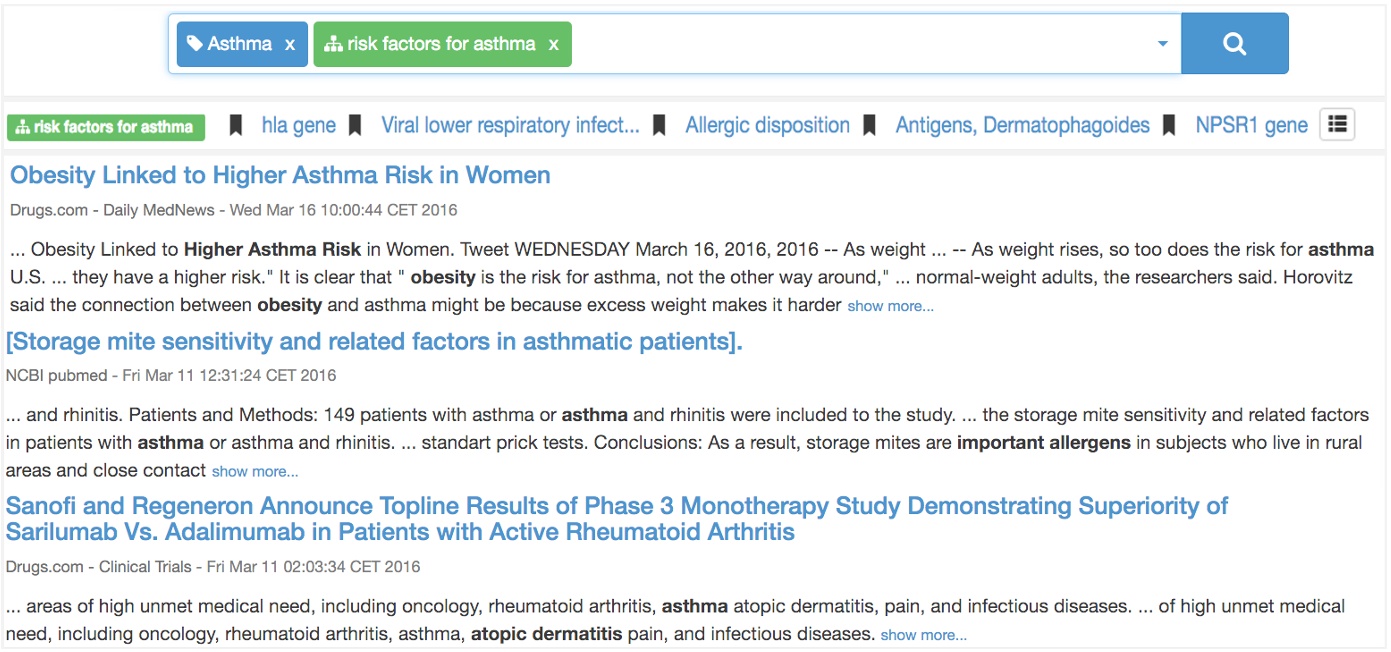This screenshot has height=652, width=1391.
Task: Open the search bar dropdown arrow
Action: point(1161,43)
